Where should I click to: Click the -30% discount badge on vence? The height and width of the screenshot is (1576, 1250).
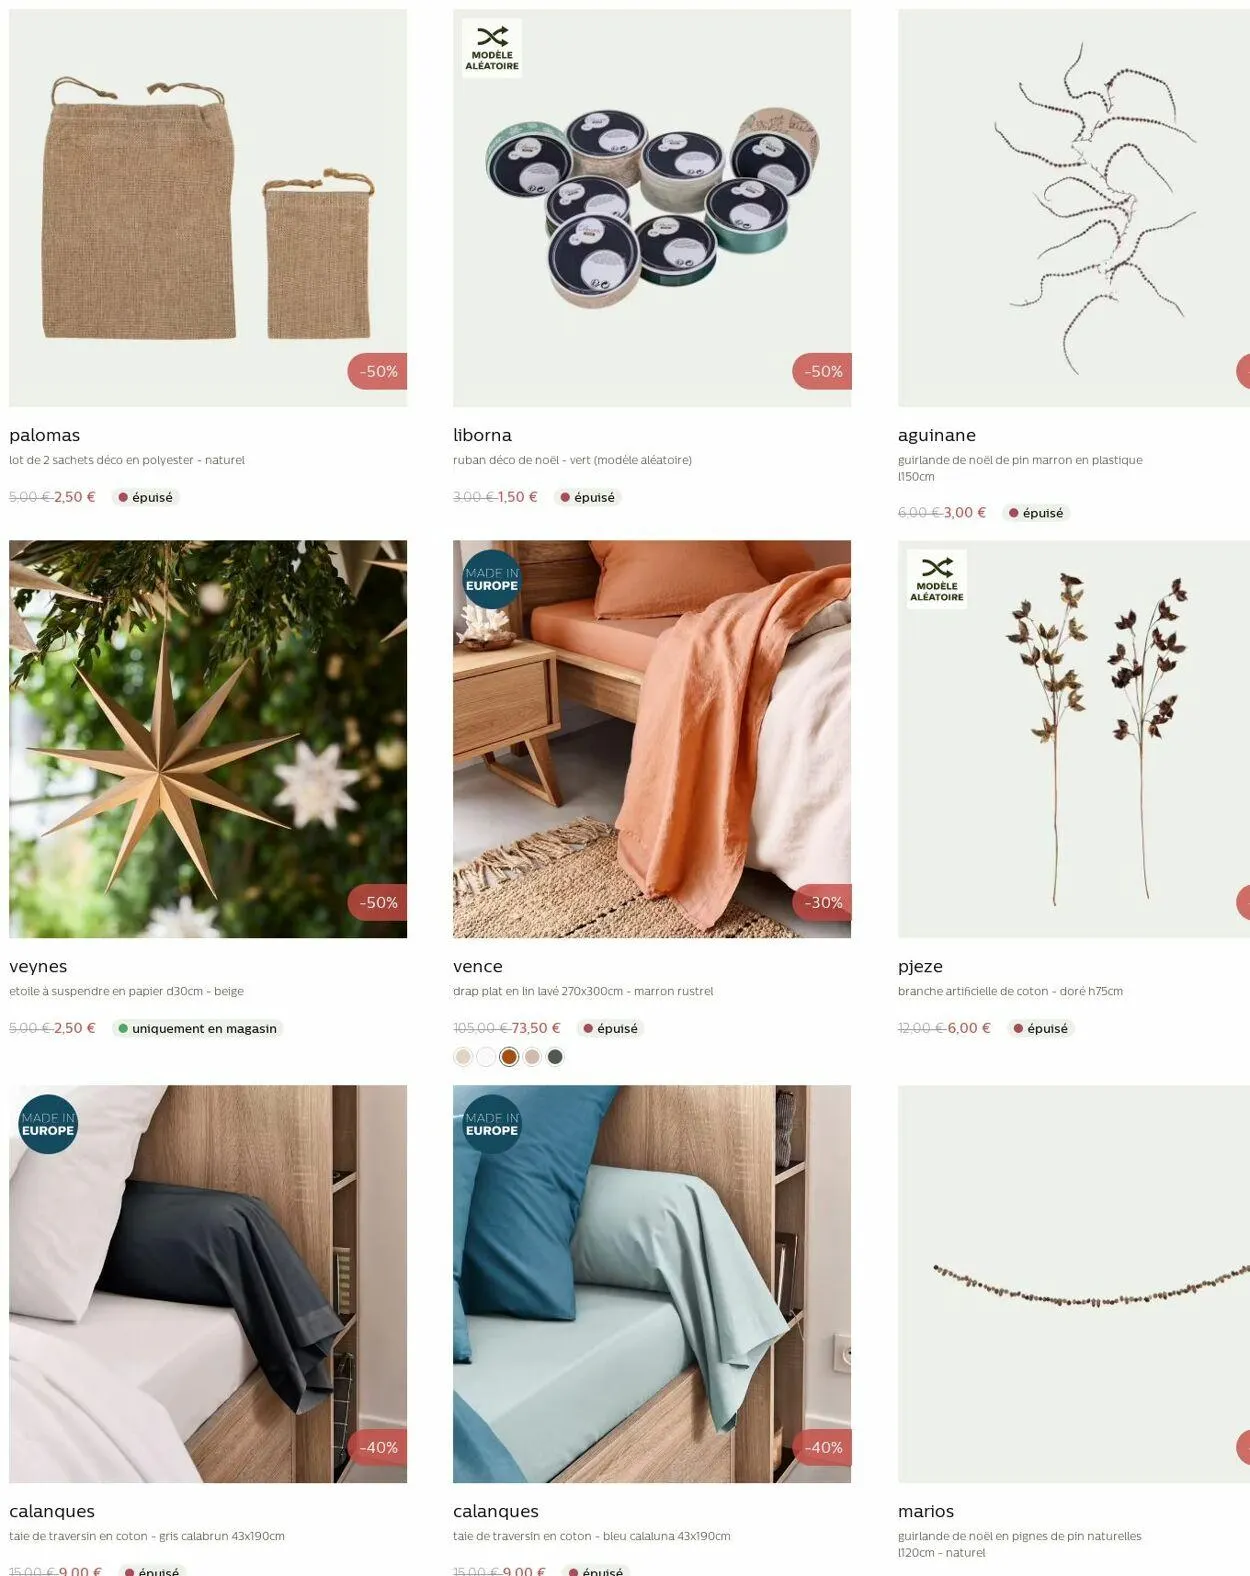click(821, 902)
